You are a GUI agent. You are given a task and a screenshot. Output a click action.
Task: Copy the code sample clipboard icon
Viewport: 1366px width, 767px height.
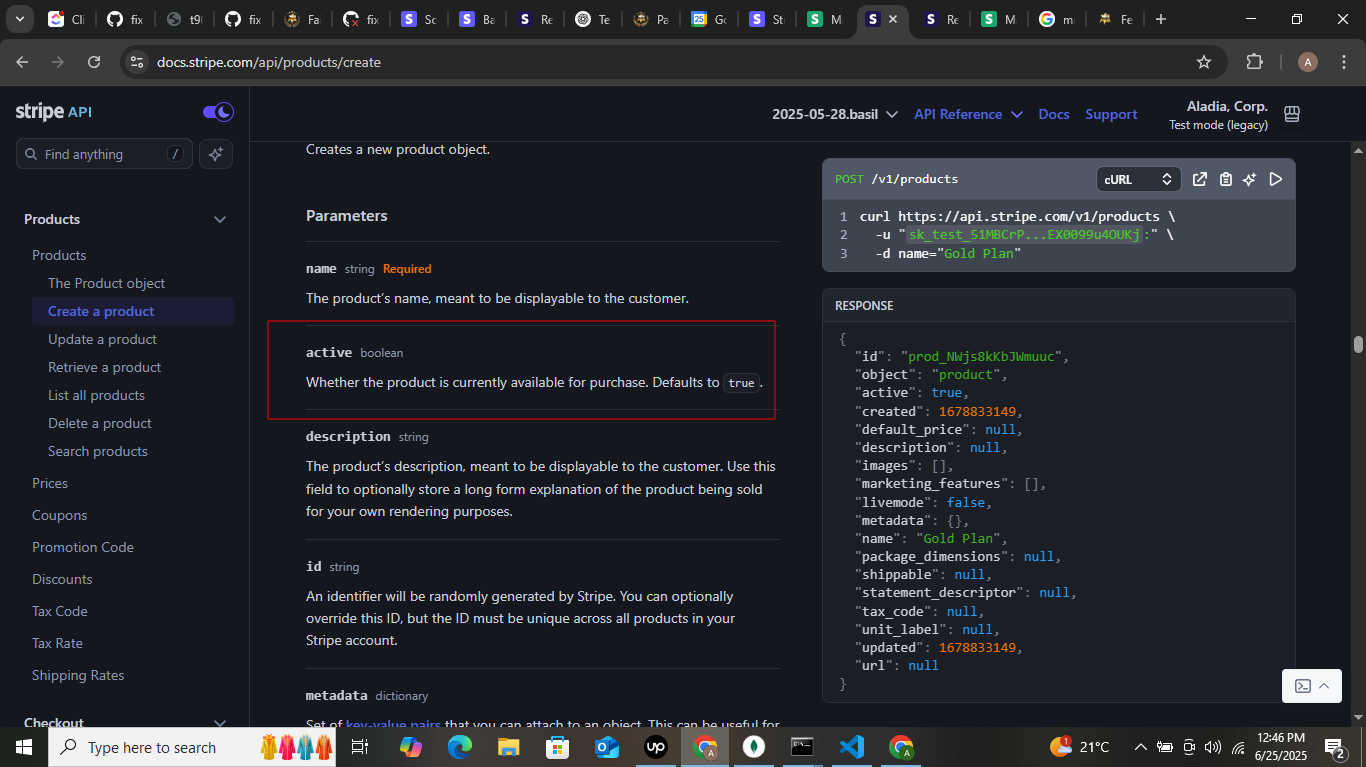coord(1226,179)
